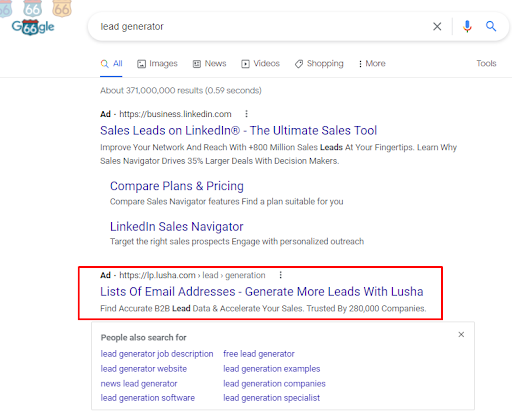This screenshot has height=415, width=512.
Task: Submit search with magnifying glass icon
Action: (x=491, y=26)
